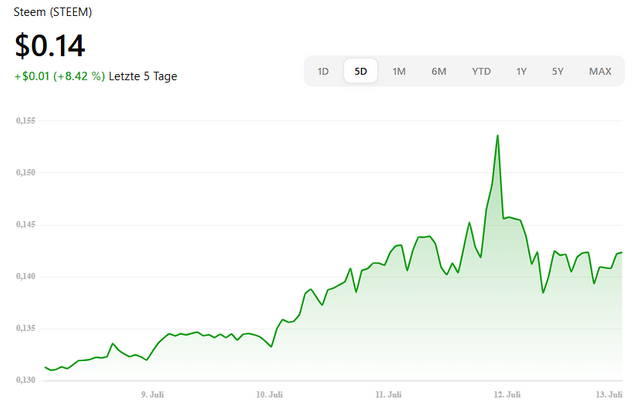Click the Steem (STEEM) title
Screen dimensions: 640x402
53,12
